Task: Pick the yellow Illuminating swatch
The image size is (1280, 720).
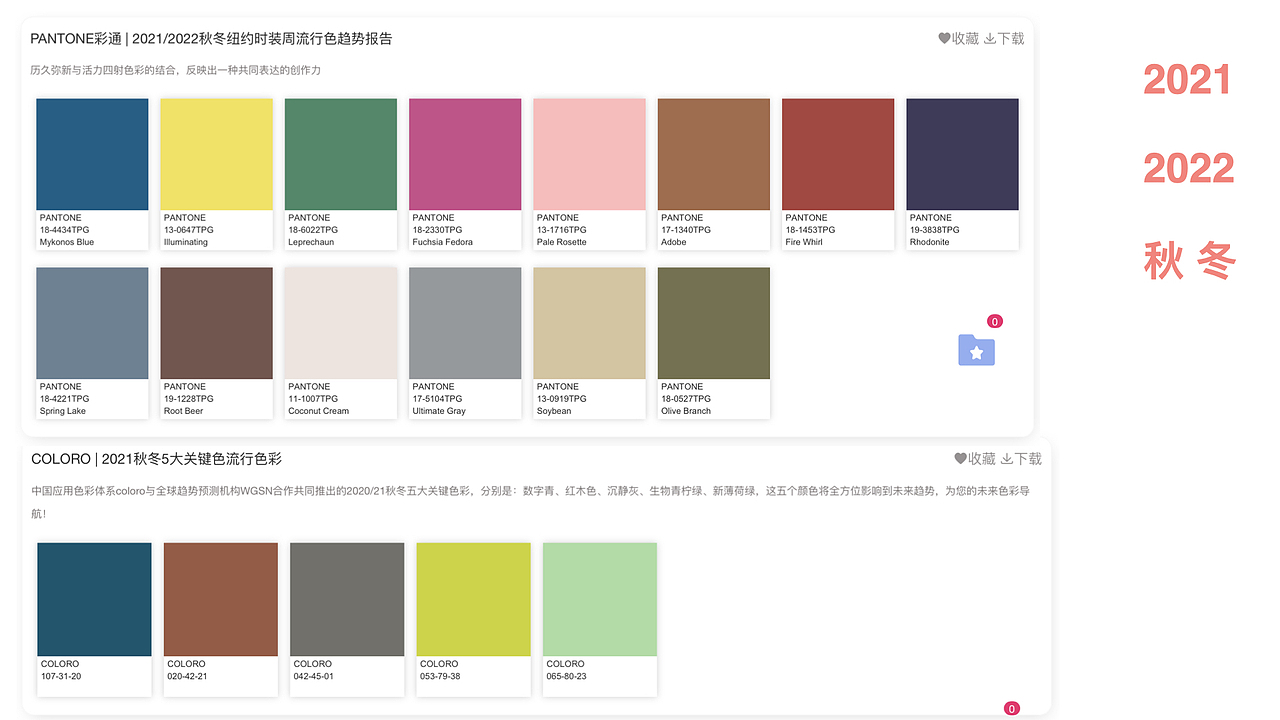Action: (x=216, y=154)
